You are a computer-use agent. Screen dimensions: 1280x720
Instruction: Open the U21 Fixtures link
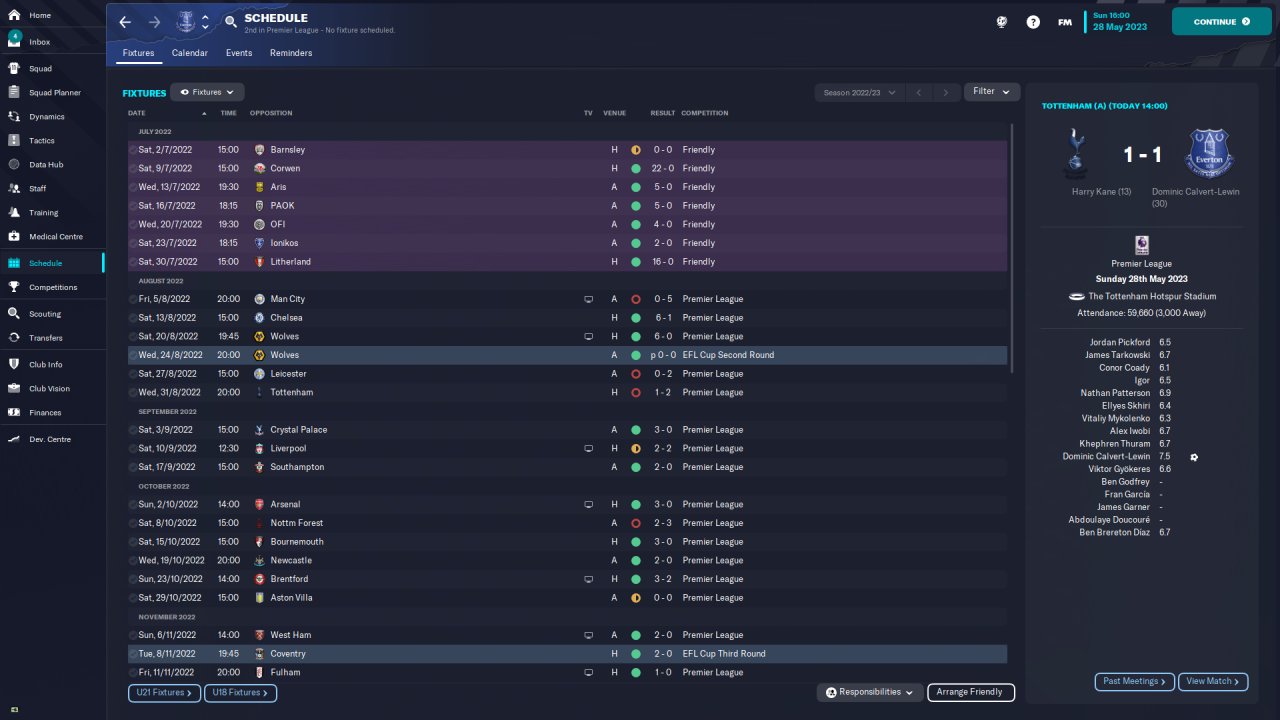point(164,692)
